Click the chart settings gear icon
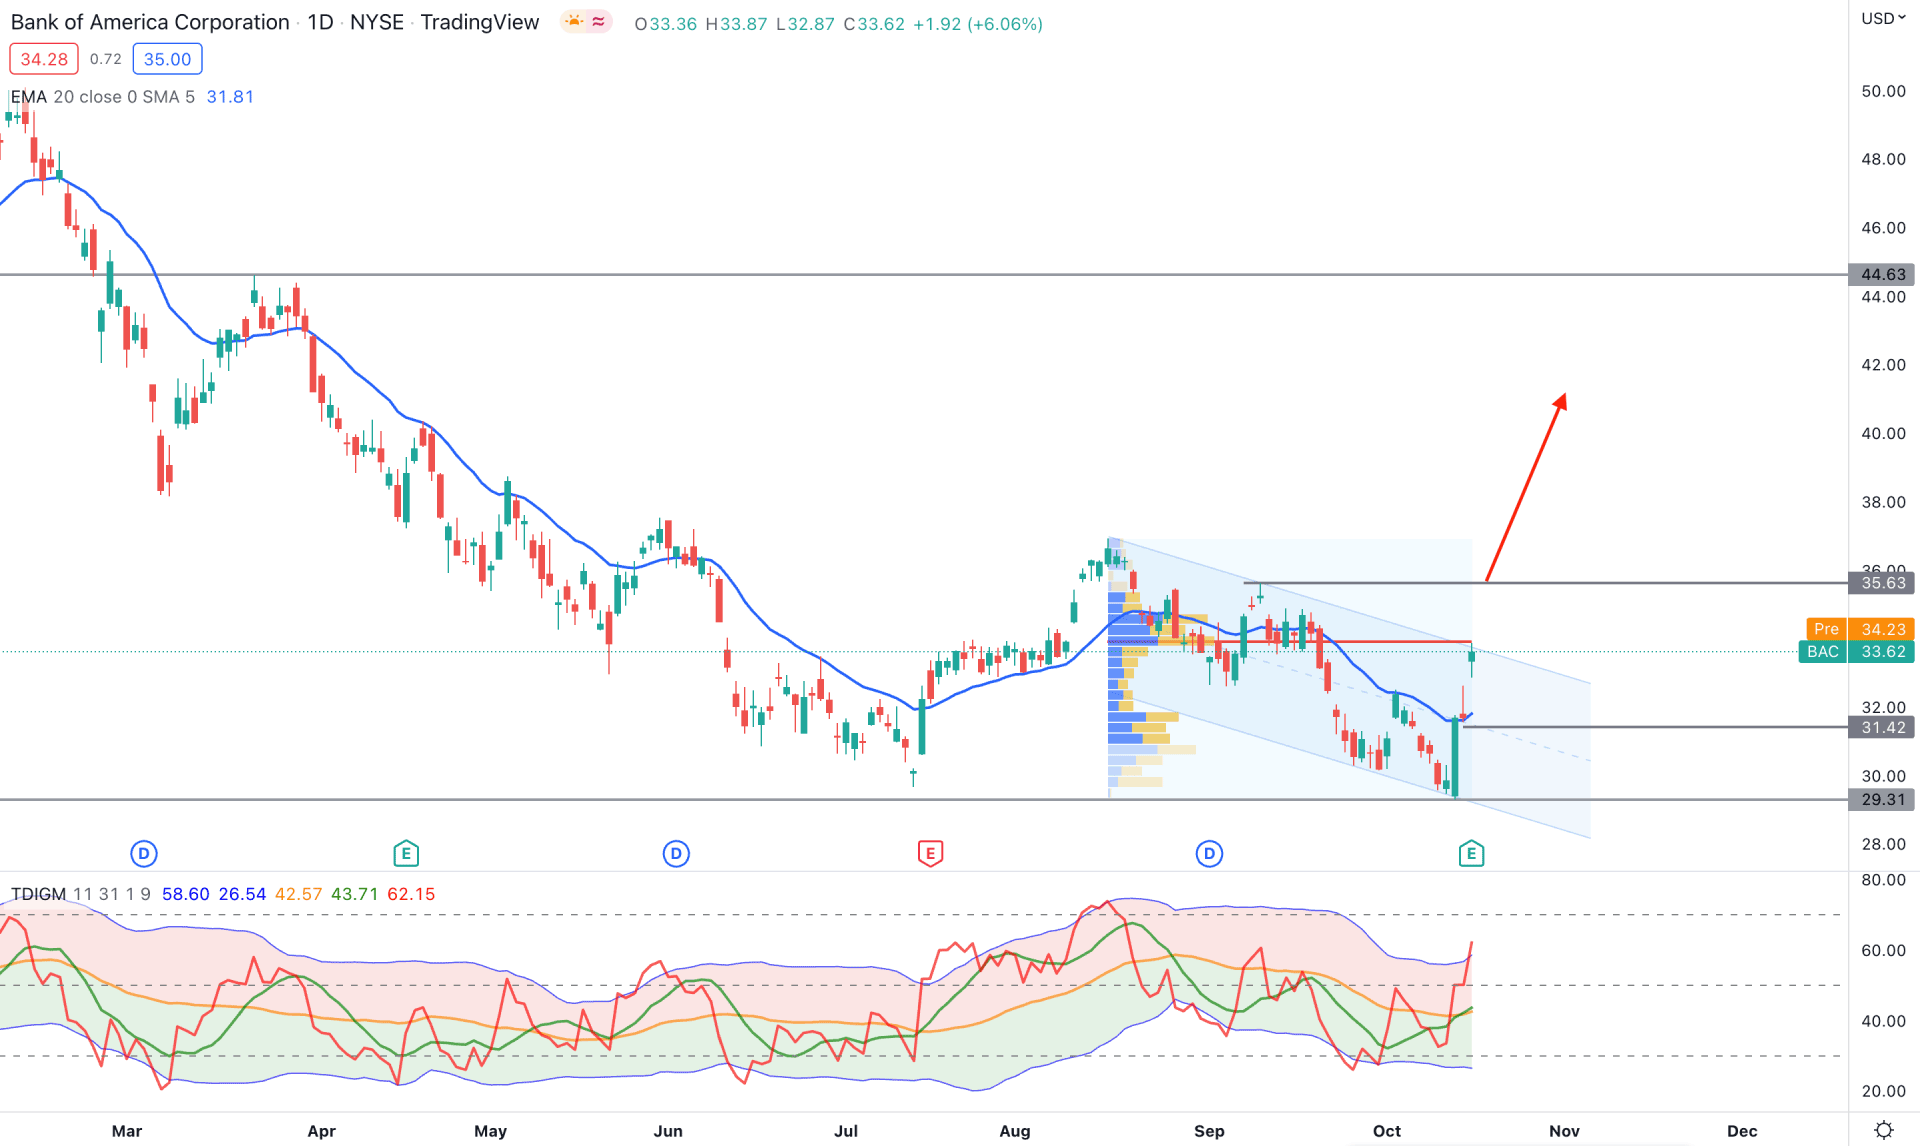This screenshot has height=1146, width=1920. point(1884,1130)
